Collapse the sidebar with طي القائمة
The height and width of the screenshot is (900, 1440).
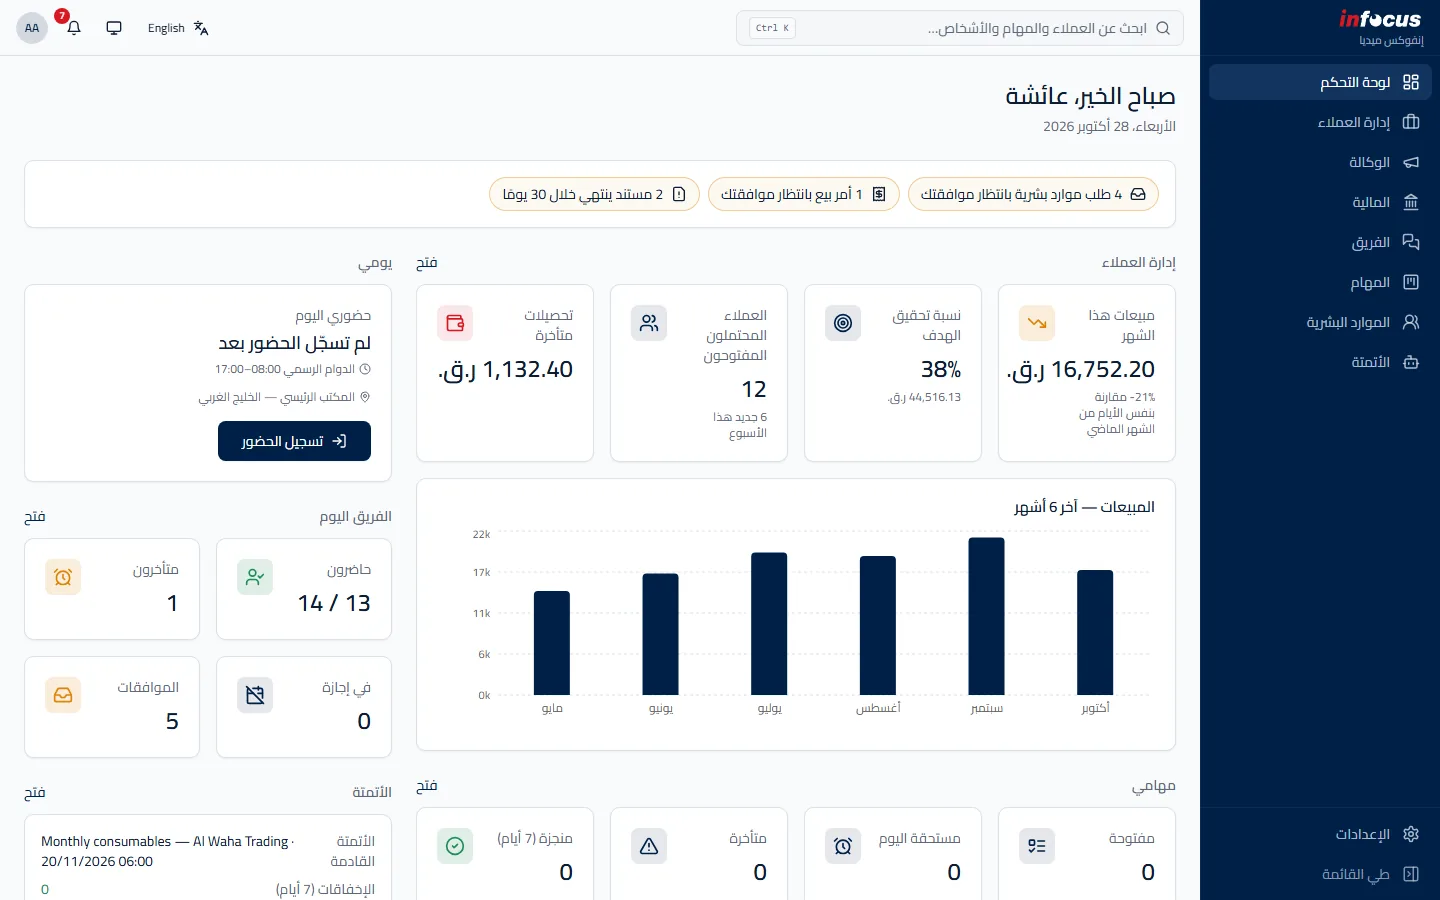click(x=1320, y=874)
